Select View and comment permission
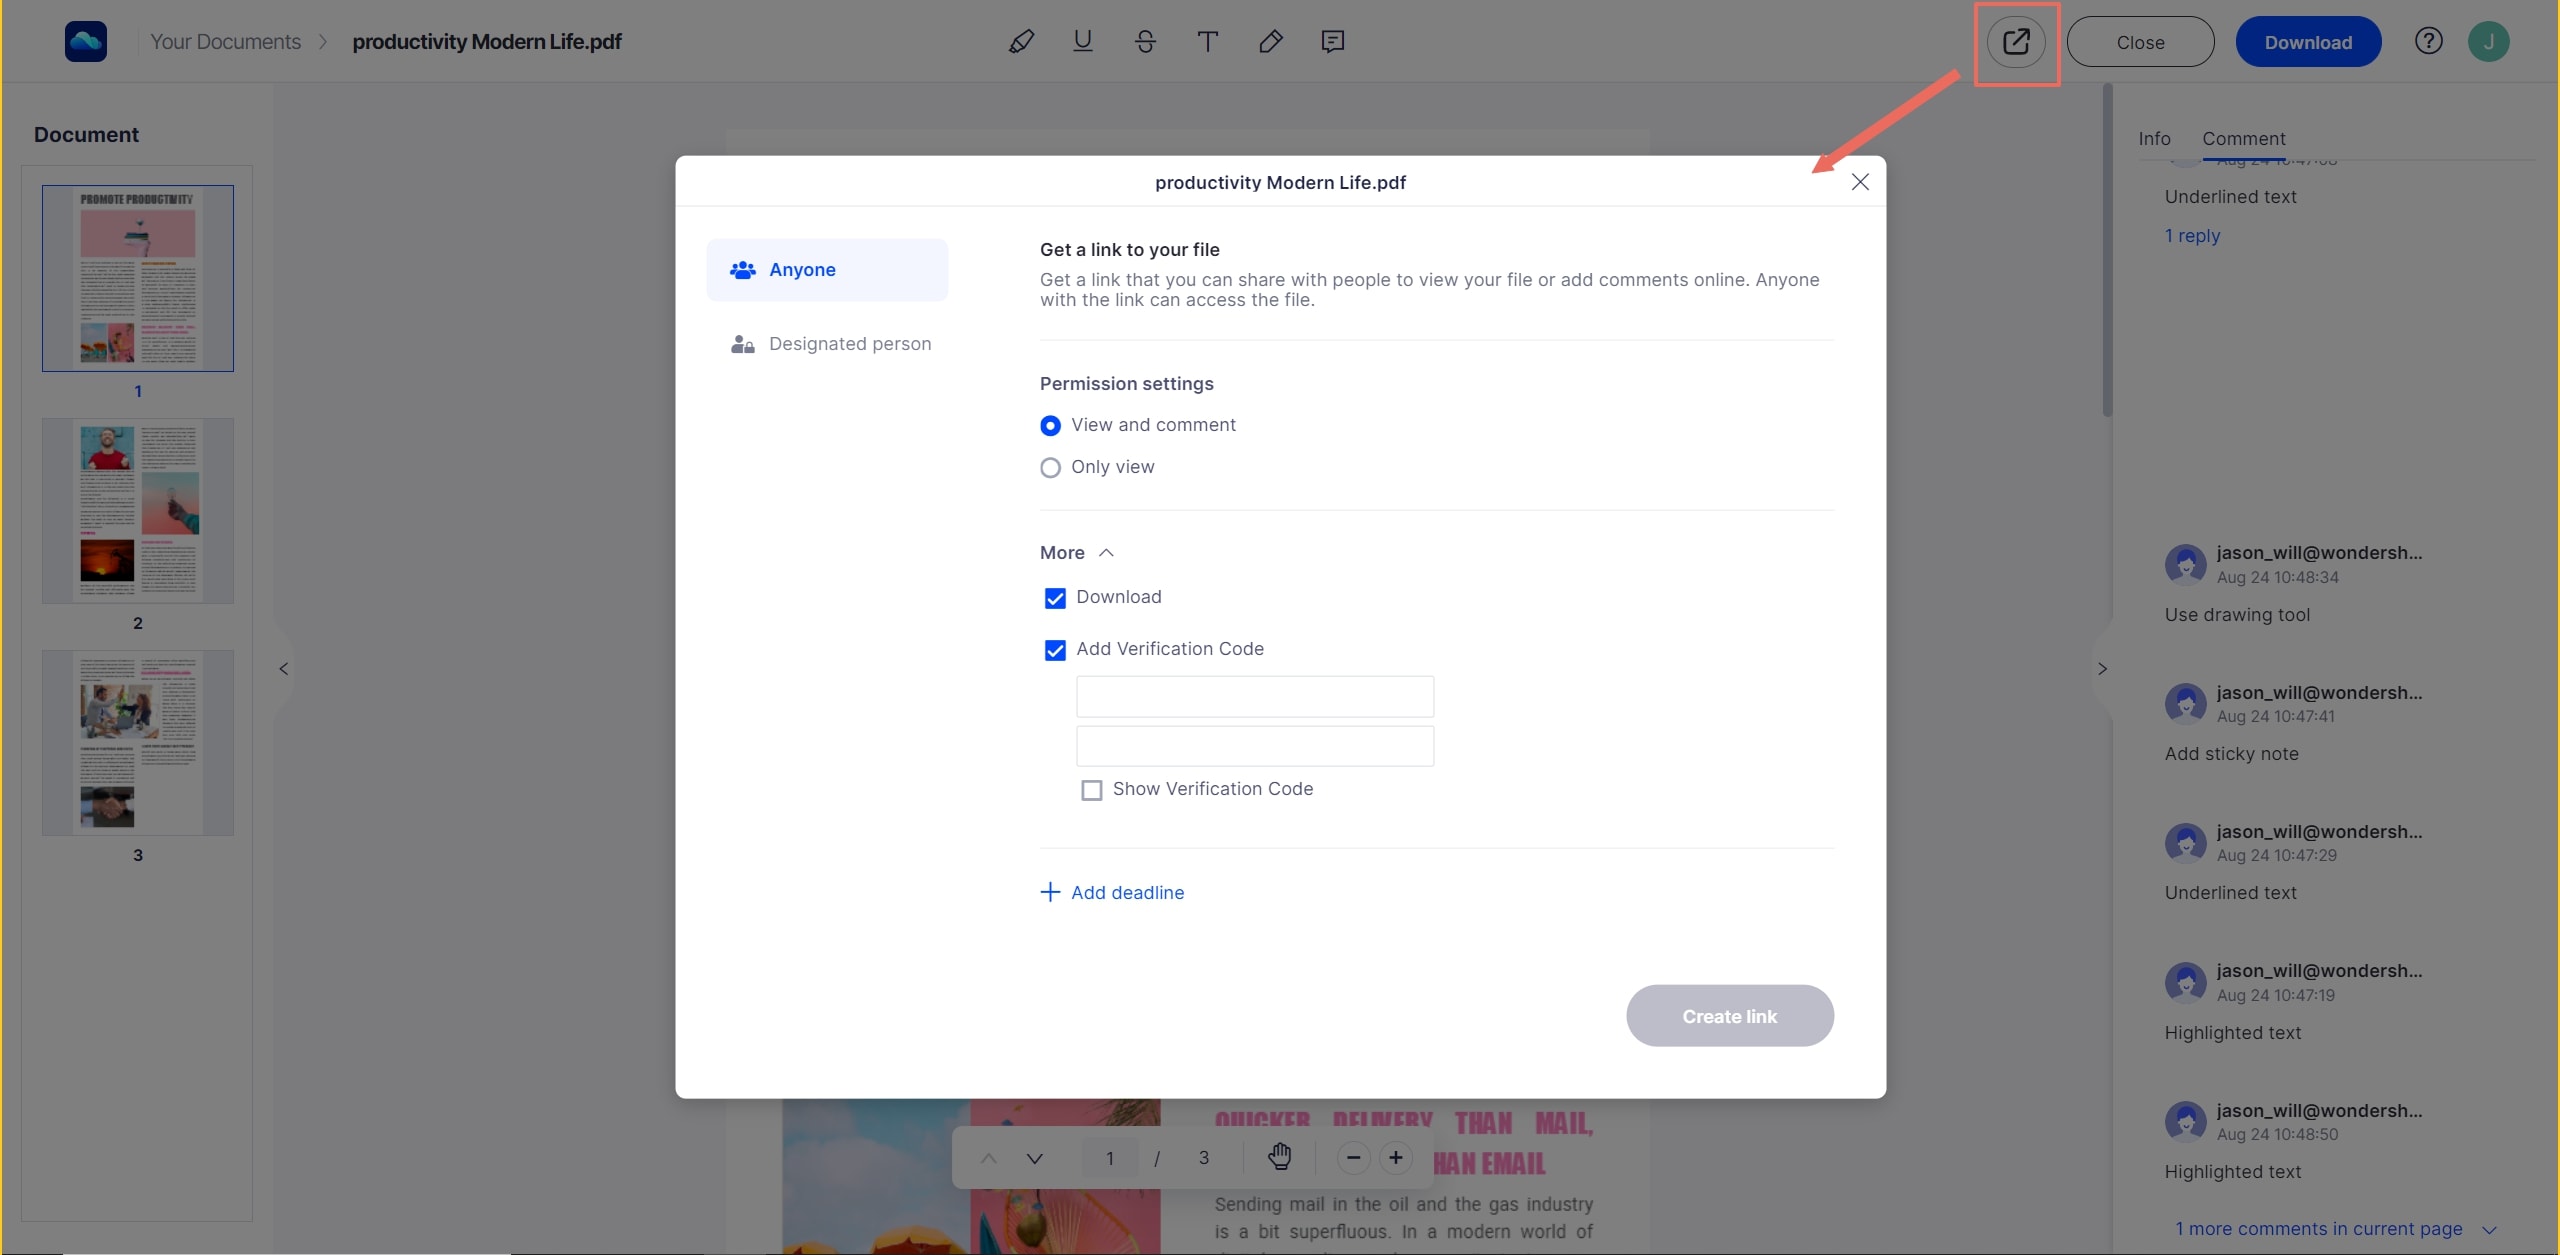The width and height of the screenshot is (2560, 1255). [1050, 426]
